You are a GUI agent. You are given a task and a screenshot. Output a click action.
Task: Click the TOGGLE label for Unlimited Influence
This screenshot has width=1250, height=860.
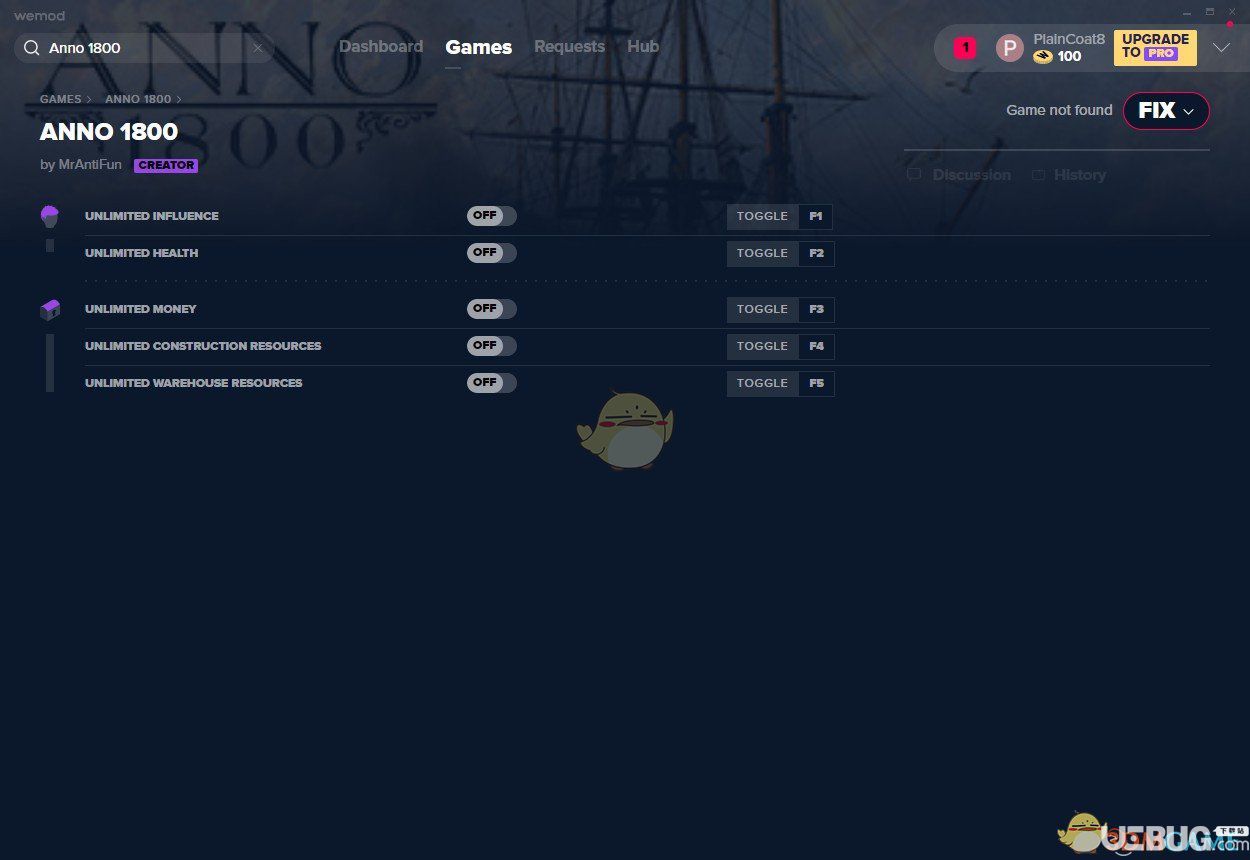[x=763, y=217]
